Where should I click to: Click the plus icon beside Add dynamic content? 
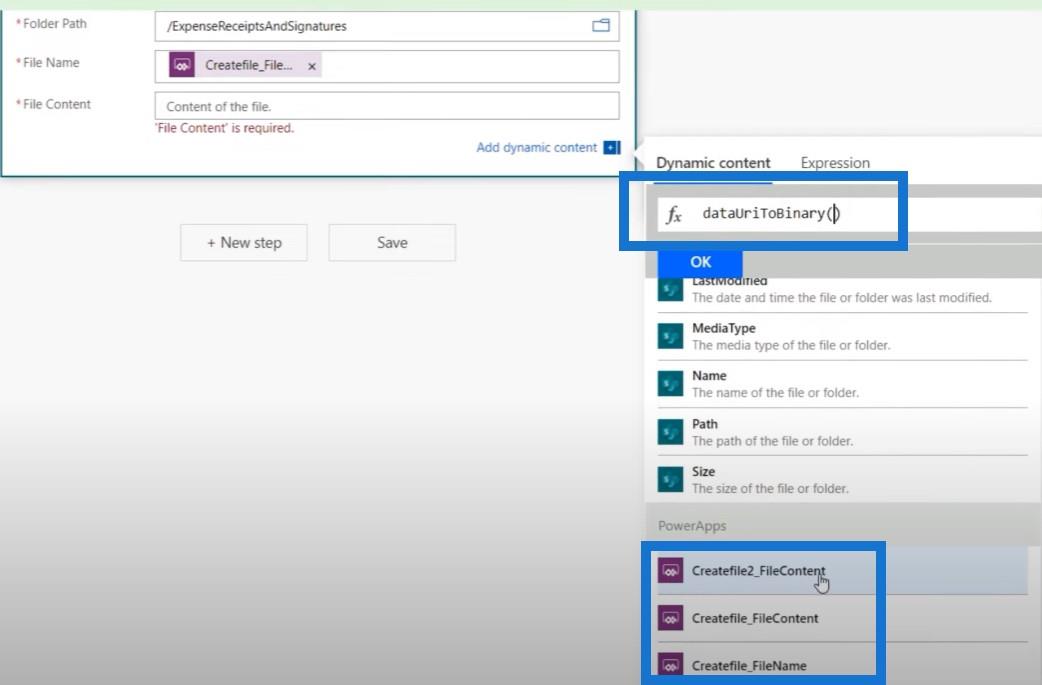pyautogui.click(x=611, y=147)
